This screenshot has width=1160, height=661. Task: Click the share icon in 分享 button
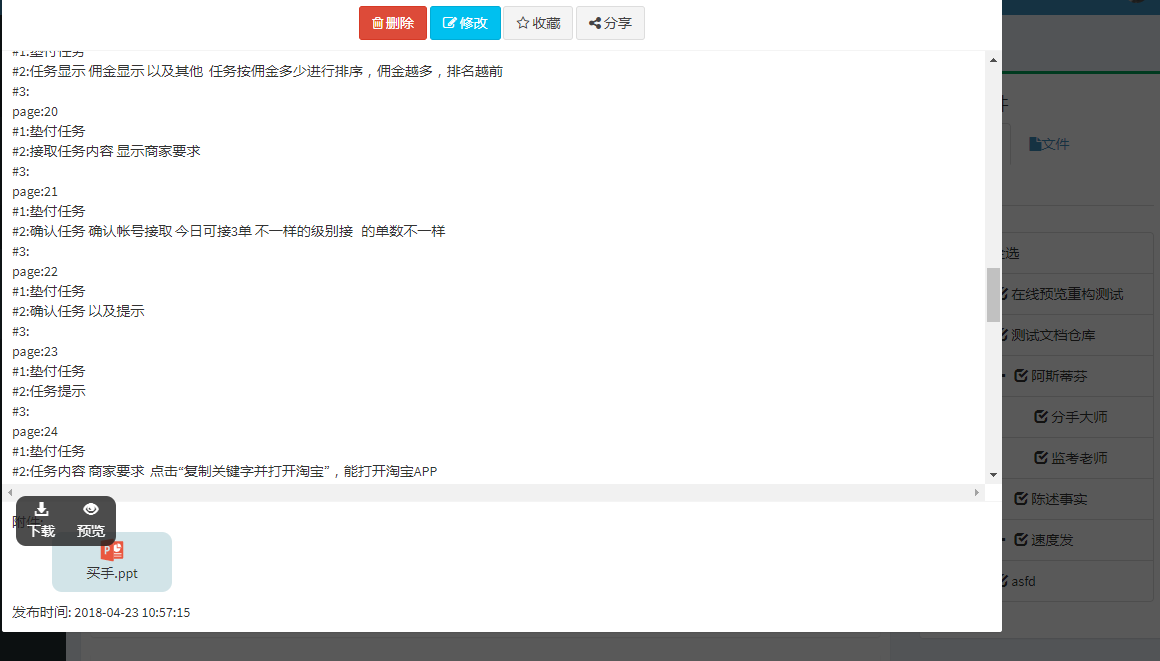(595, 23)
